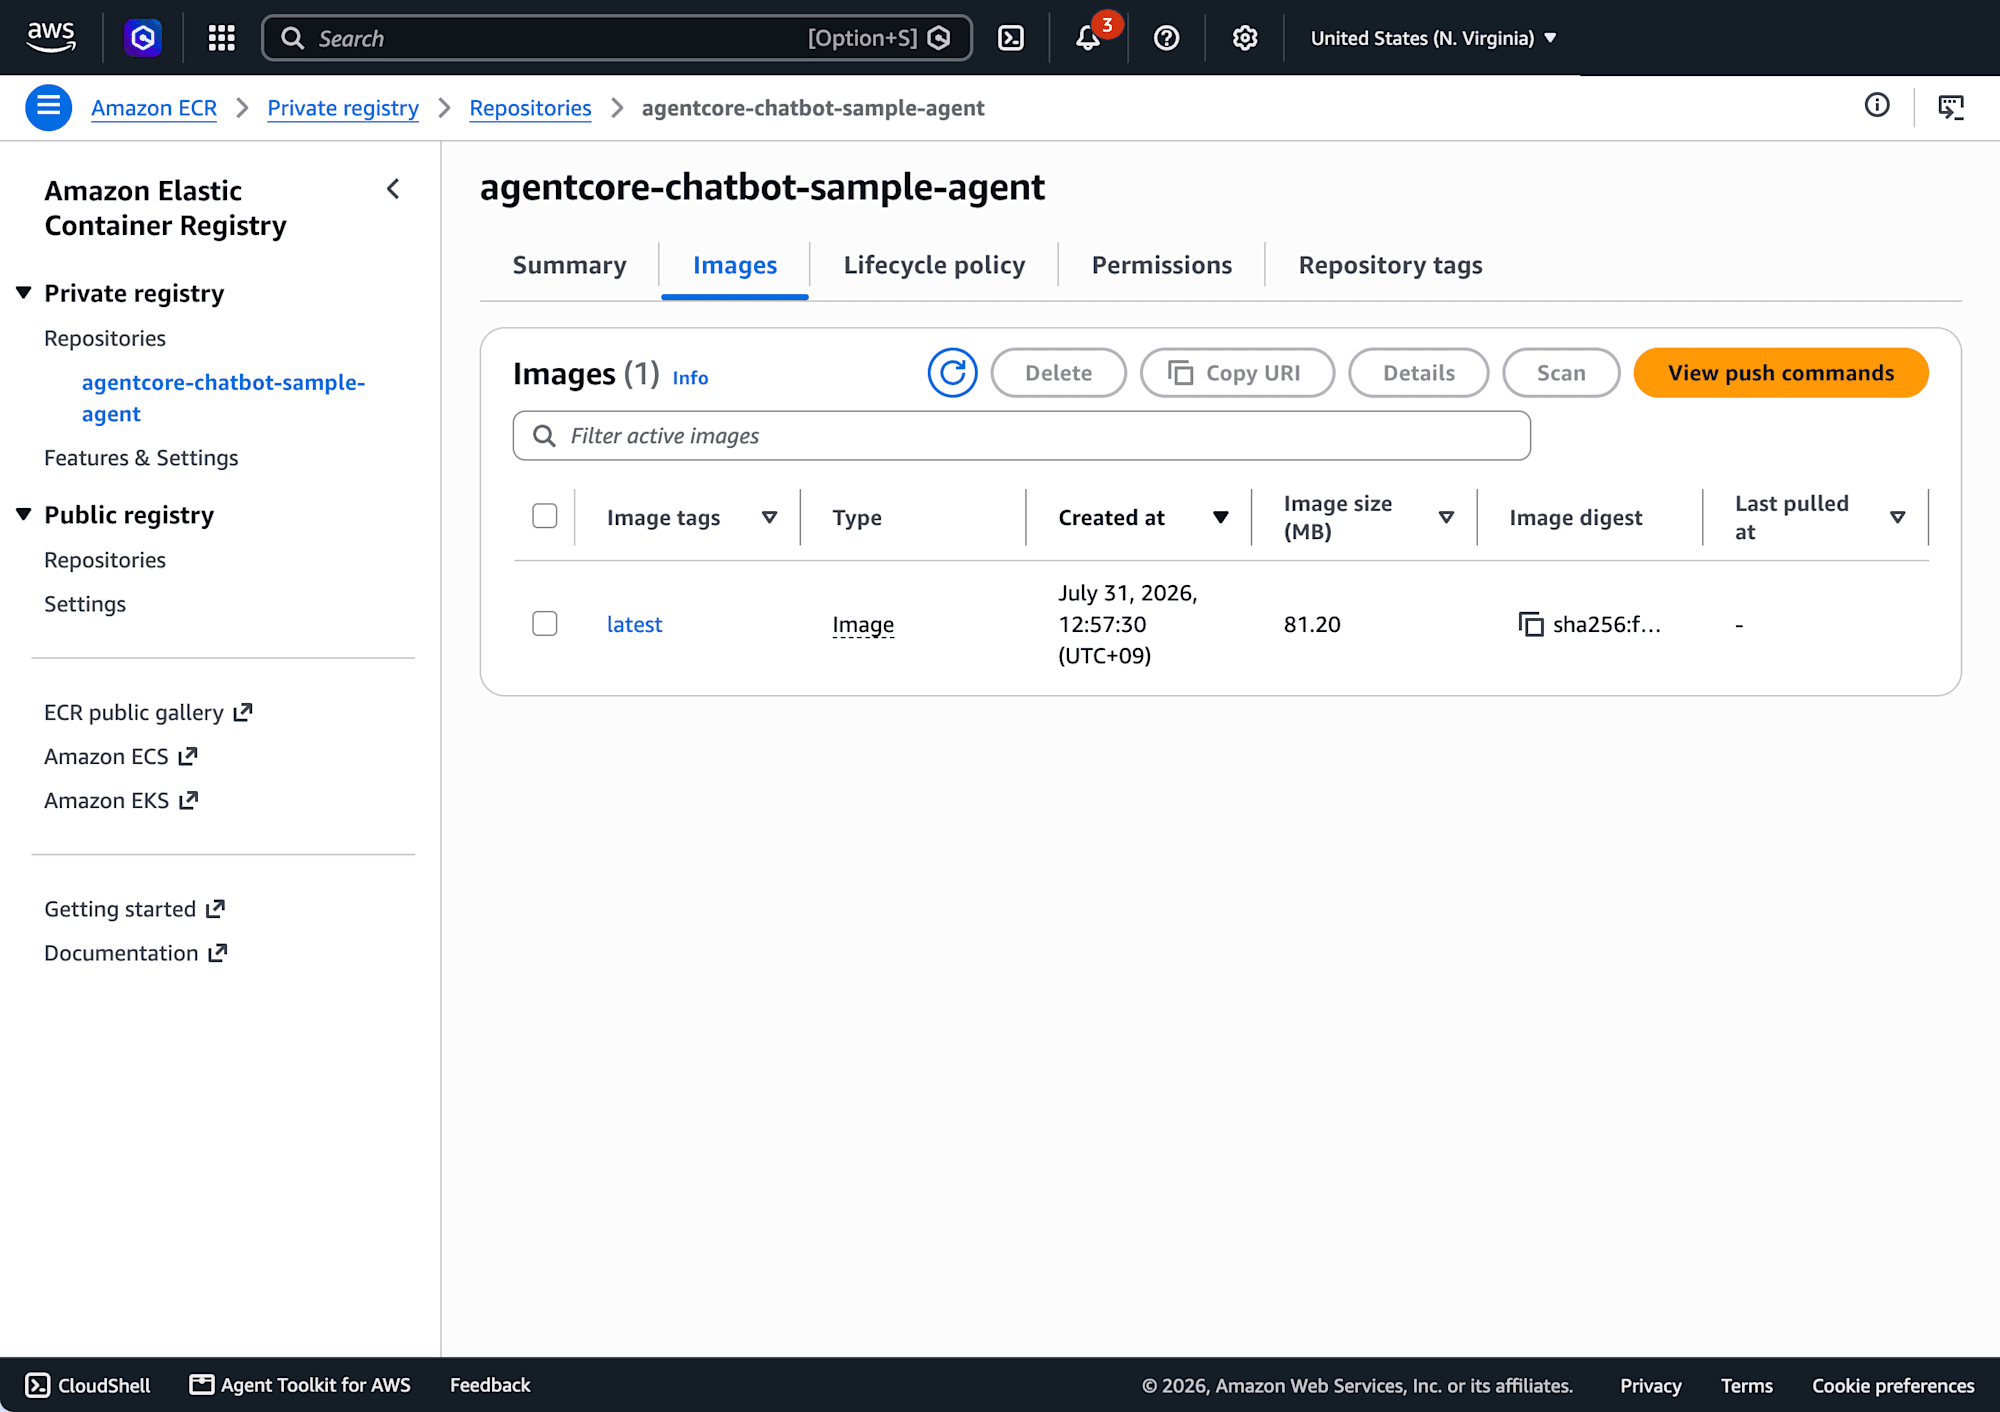Open the AWS home logo
This screenshot has width=2000, height=1412.
tap(51, 38)
